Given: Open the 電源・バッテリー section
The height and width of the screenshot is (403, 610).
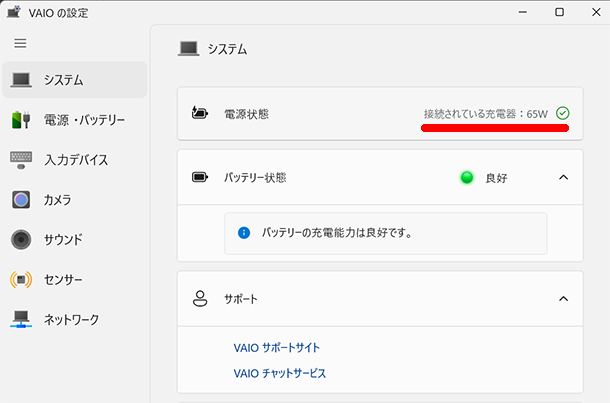Looking at the screenshot, I should (75, 120).
